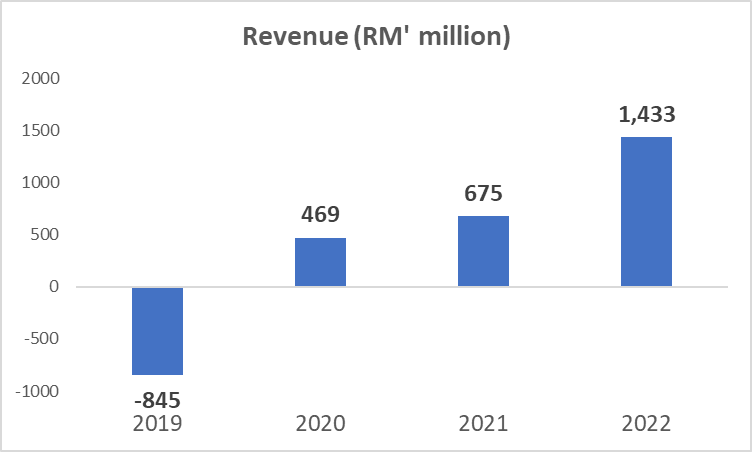
Task: Select the 2022 category axis label
Action: 646,423
